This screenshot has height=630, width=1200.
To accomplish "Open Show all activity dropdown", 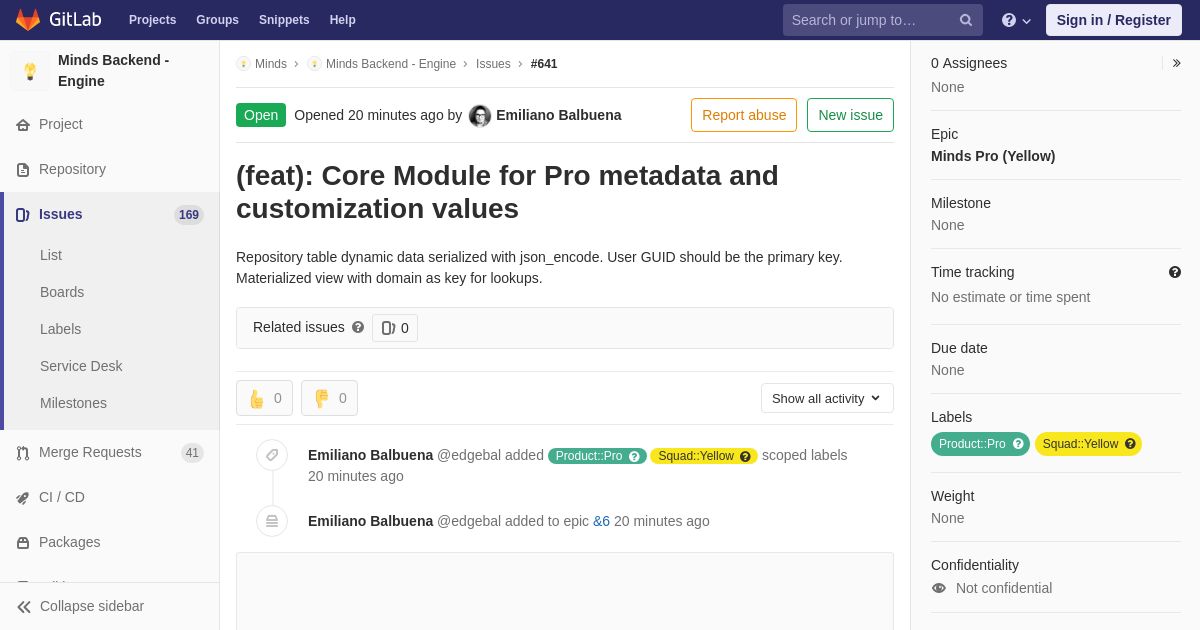I will pyautogui.click(x=827, y=398).
